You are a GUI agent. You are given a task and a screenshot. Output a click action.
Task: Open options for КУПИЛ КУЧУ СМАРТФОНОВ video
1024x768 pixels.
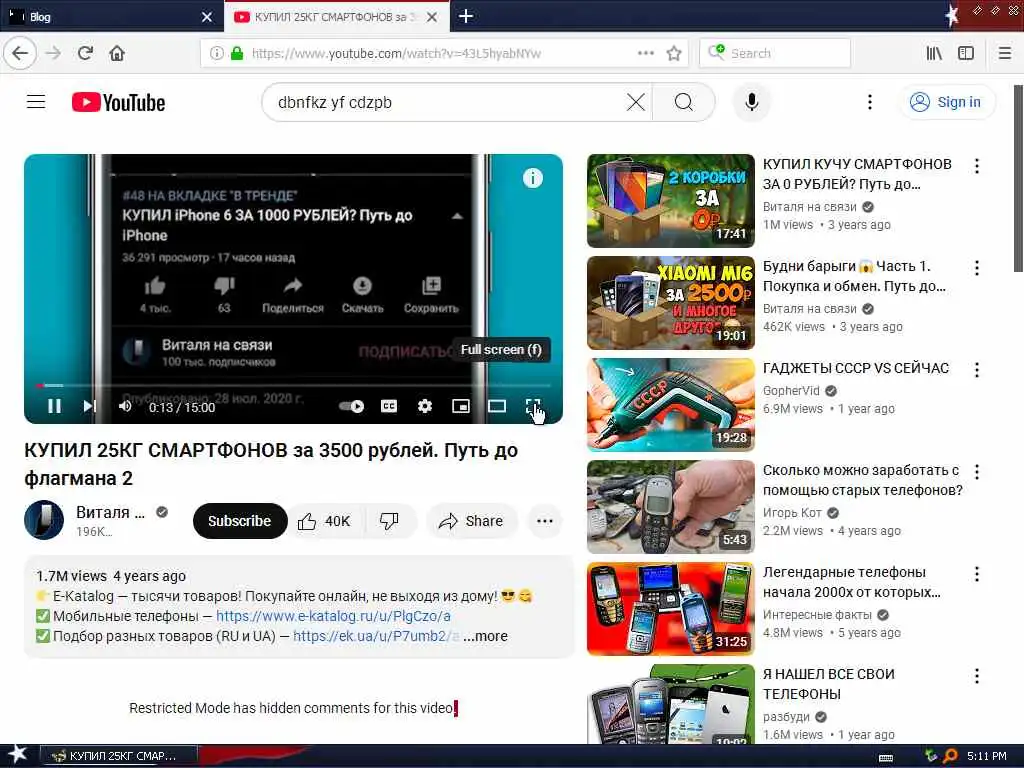point(976,166)
